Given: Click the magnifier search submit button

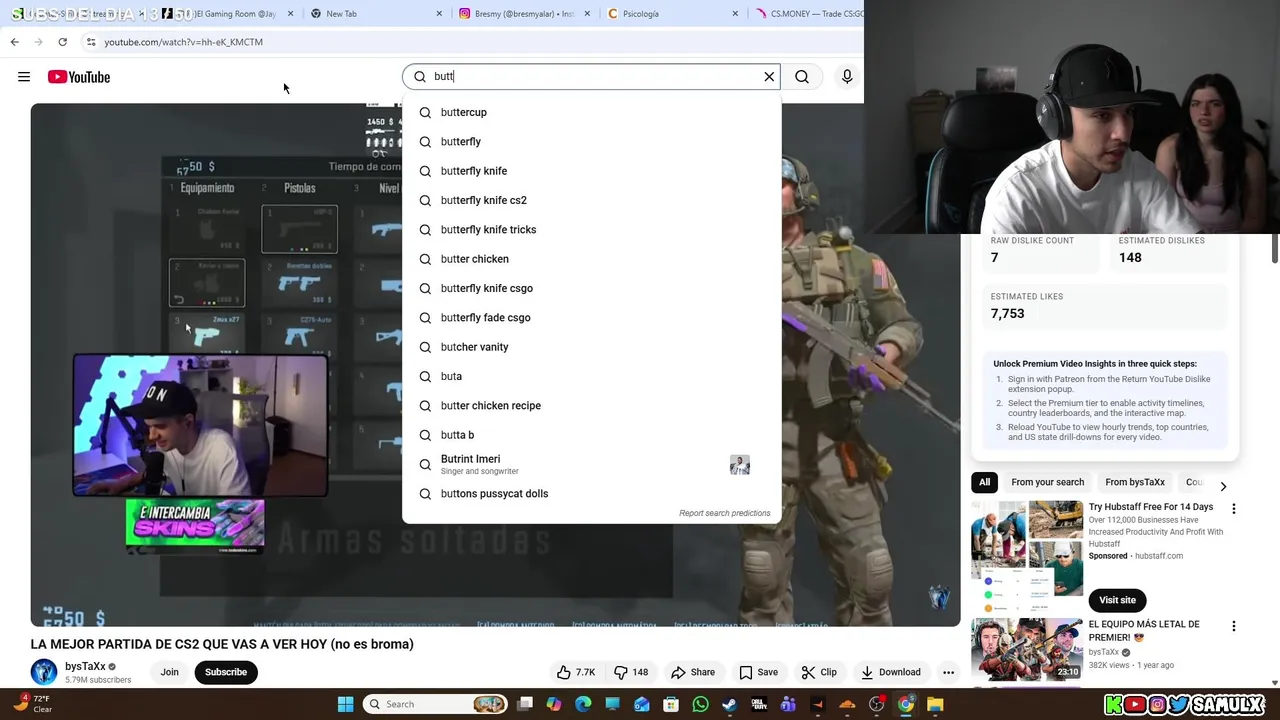Looking at the screenshot, I should click(x=802, y=77).
